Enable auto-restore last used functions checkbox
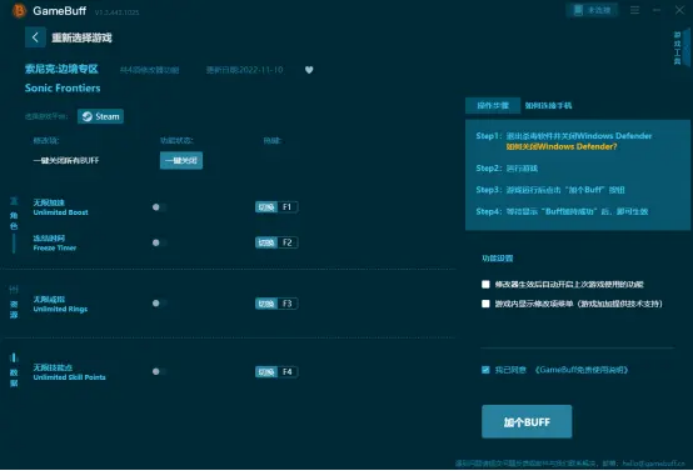693x472 pixels. (x=486, y=284)
